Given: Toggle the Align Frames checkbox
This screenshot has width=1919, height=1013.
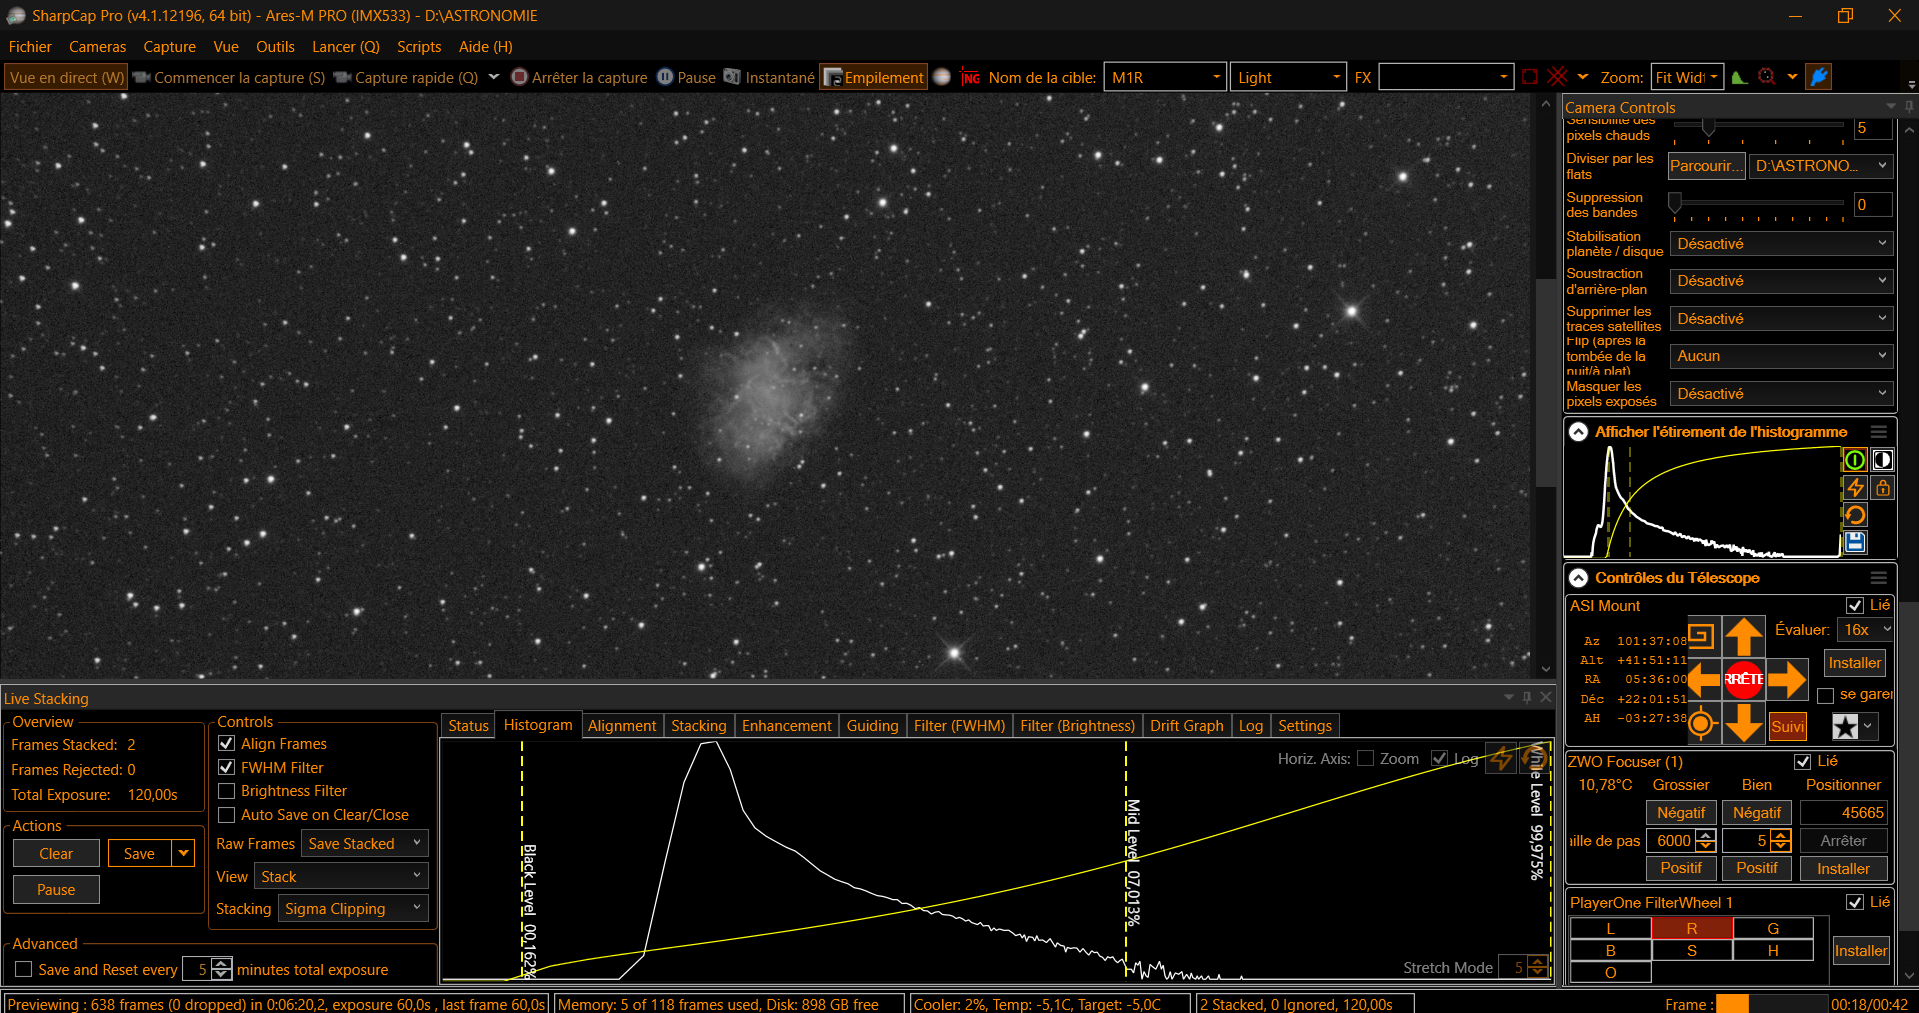Looking at the screenshot, I should (227, 743).
